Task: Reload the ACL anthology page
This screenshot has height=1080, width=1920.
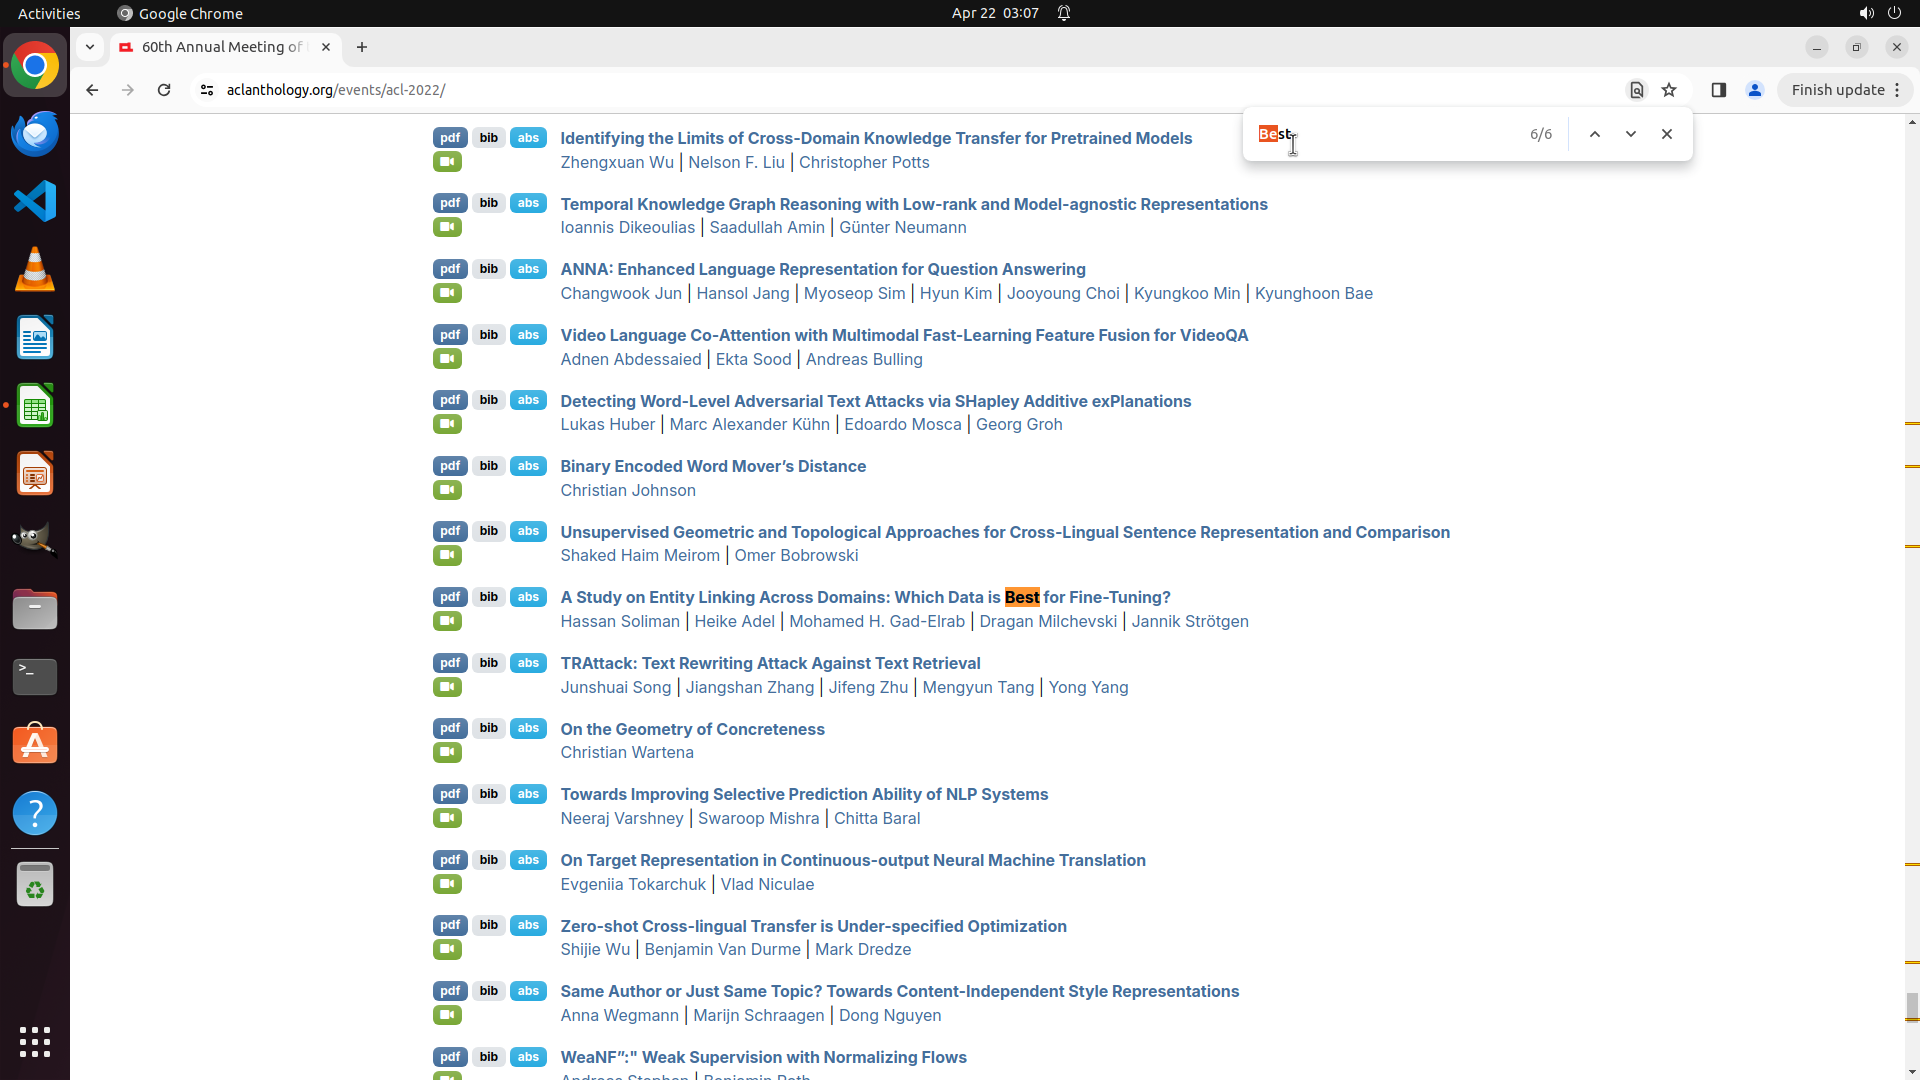Action: tap(164, 90)
